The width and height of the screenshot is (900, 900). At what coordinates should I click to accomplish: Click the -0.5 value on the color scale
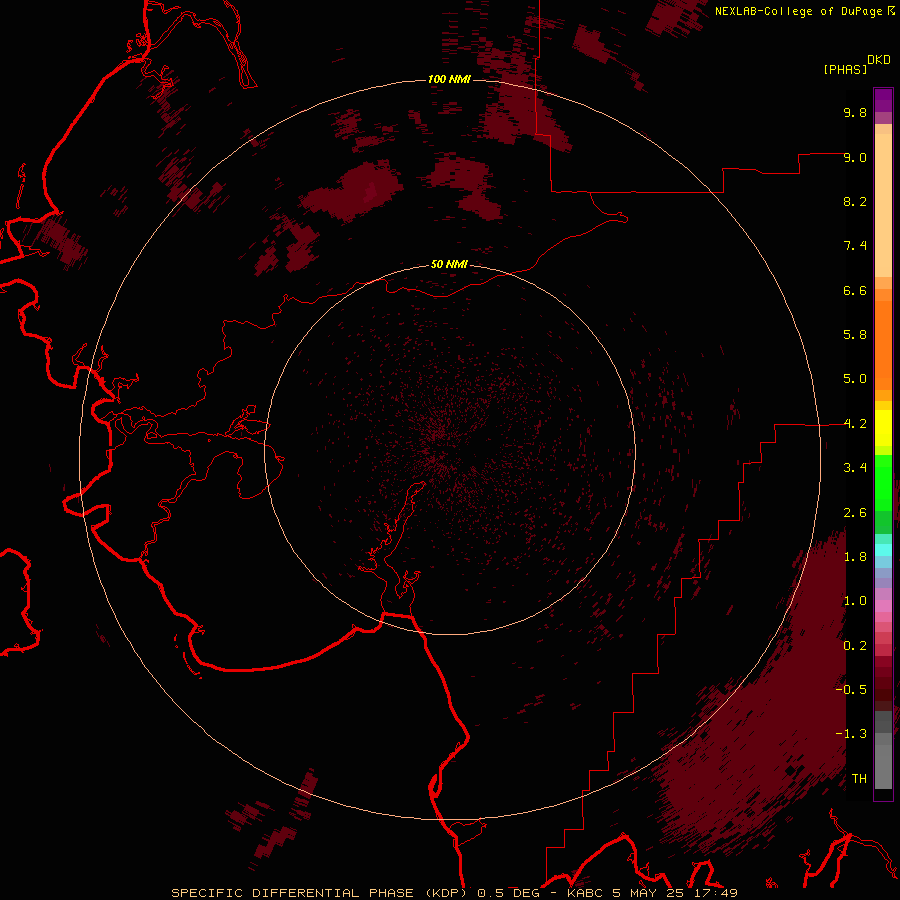click(851, 690)
